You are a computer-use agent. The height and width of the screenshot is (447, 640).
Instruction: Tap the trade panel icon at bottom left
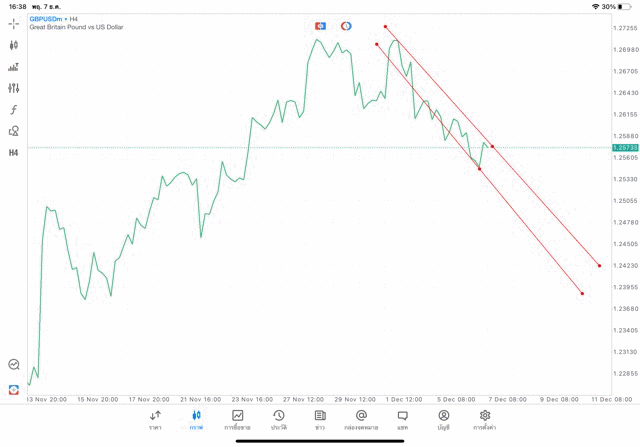[14, 389]
